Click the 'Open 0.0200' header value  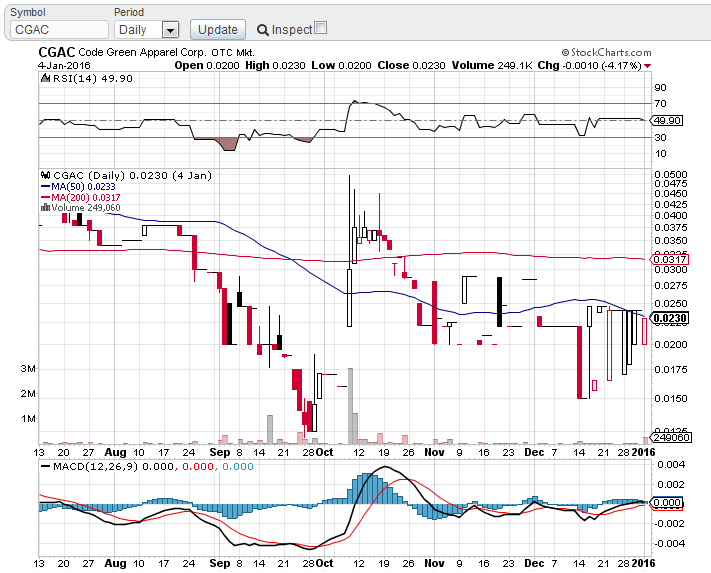tap(207, 66)
